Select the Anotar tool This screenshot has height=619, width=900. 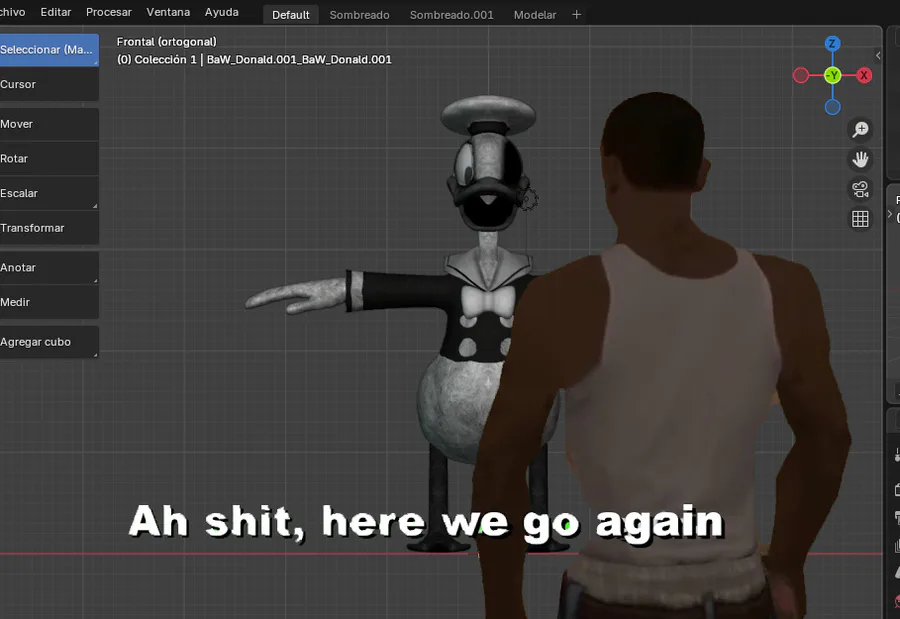(x=49, y=268)
